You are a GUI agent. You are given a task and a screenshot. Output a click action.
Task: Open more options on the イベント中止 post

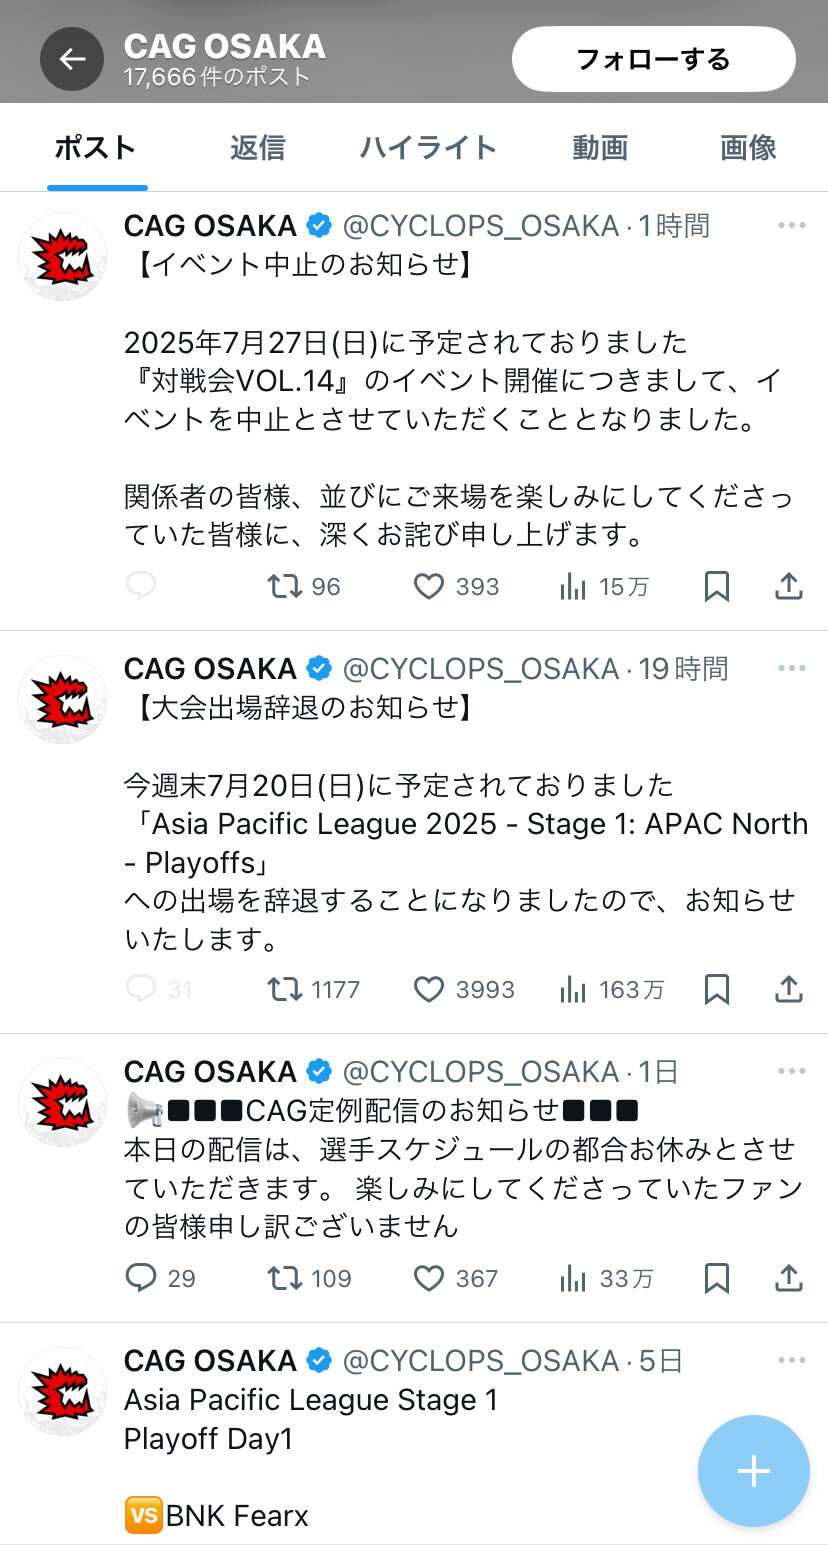click(x=791, y=226)
